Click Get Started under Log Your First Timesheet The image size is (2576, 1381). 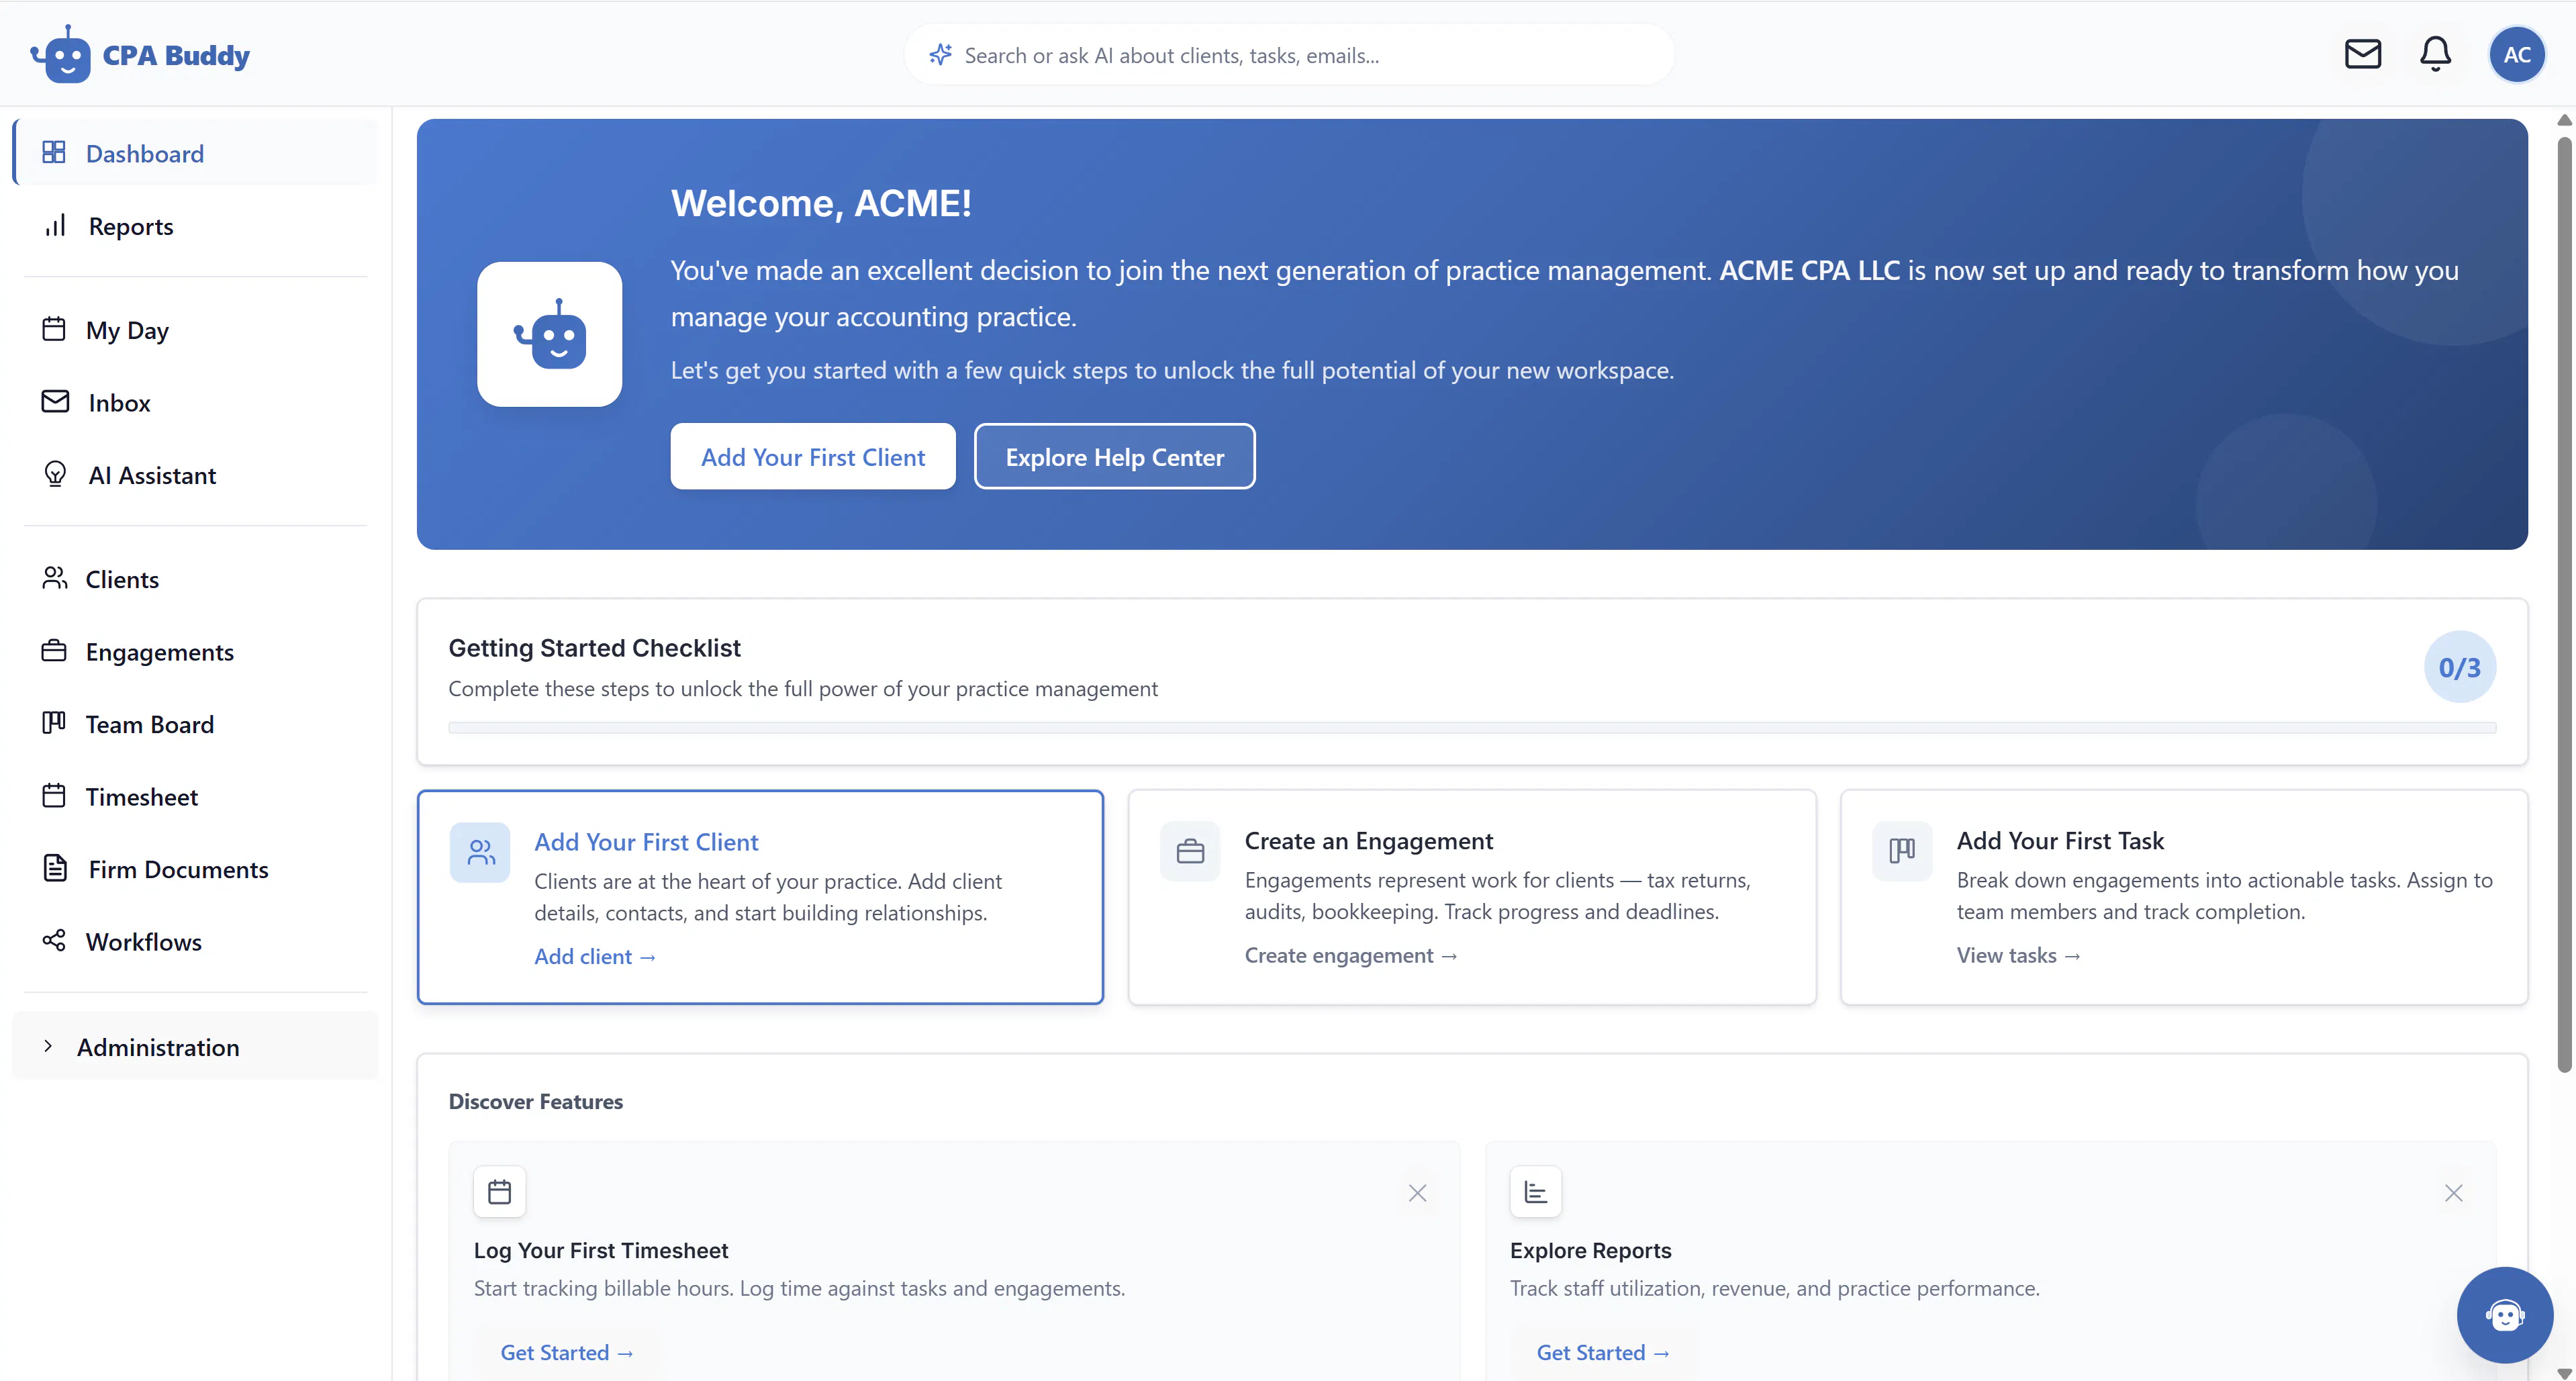click(567, 1352)
